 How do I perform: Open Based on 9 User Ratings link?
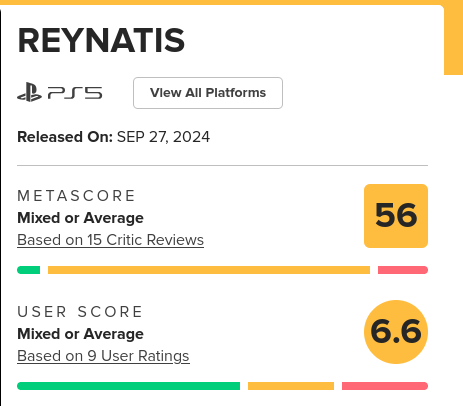coord(103,356)
